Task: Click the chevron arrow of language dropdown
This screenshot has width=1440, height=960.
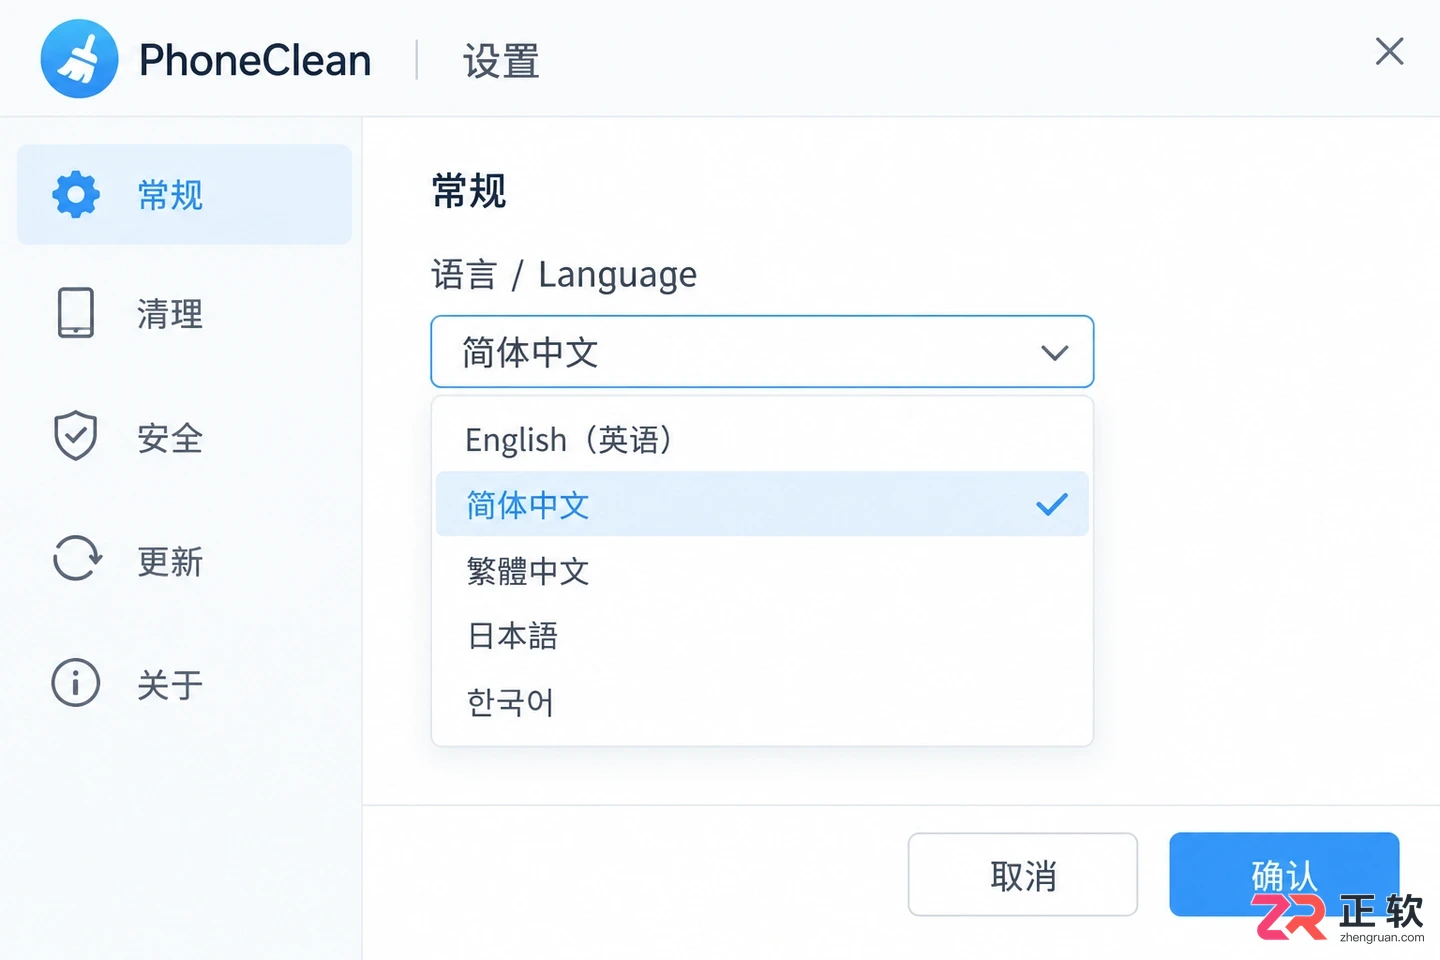Action: (1055, 353)
